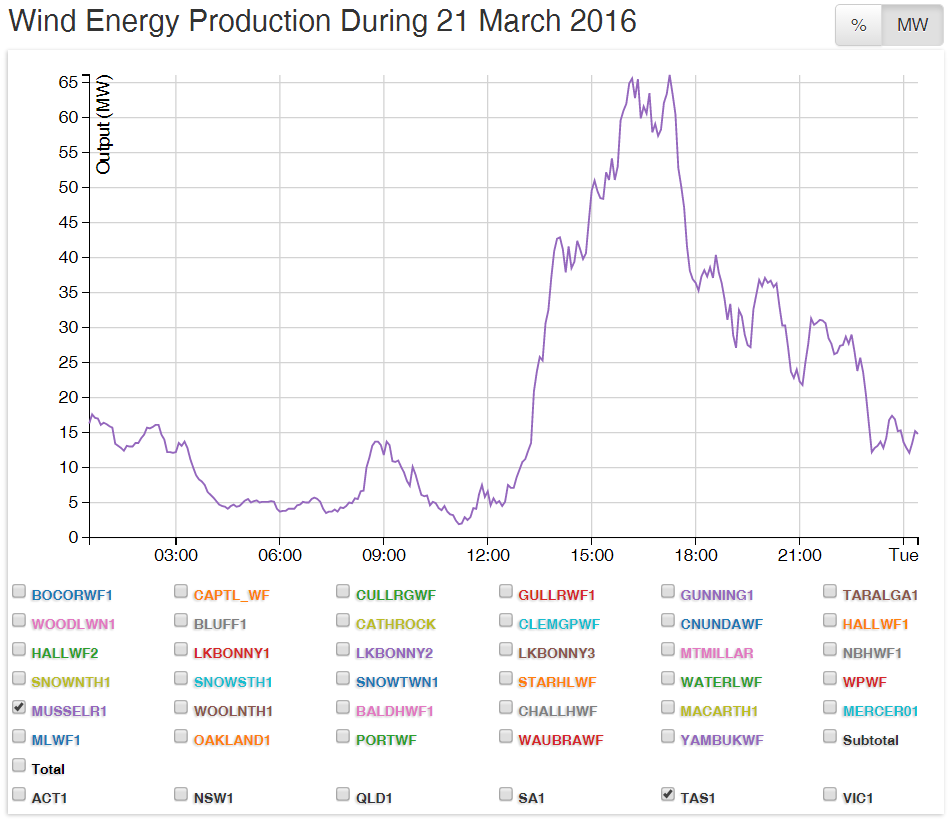Uncheck the TAS1 region checkbox

click(x=667, y=794)
